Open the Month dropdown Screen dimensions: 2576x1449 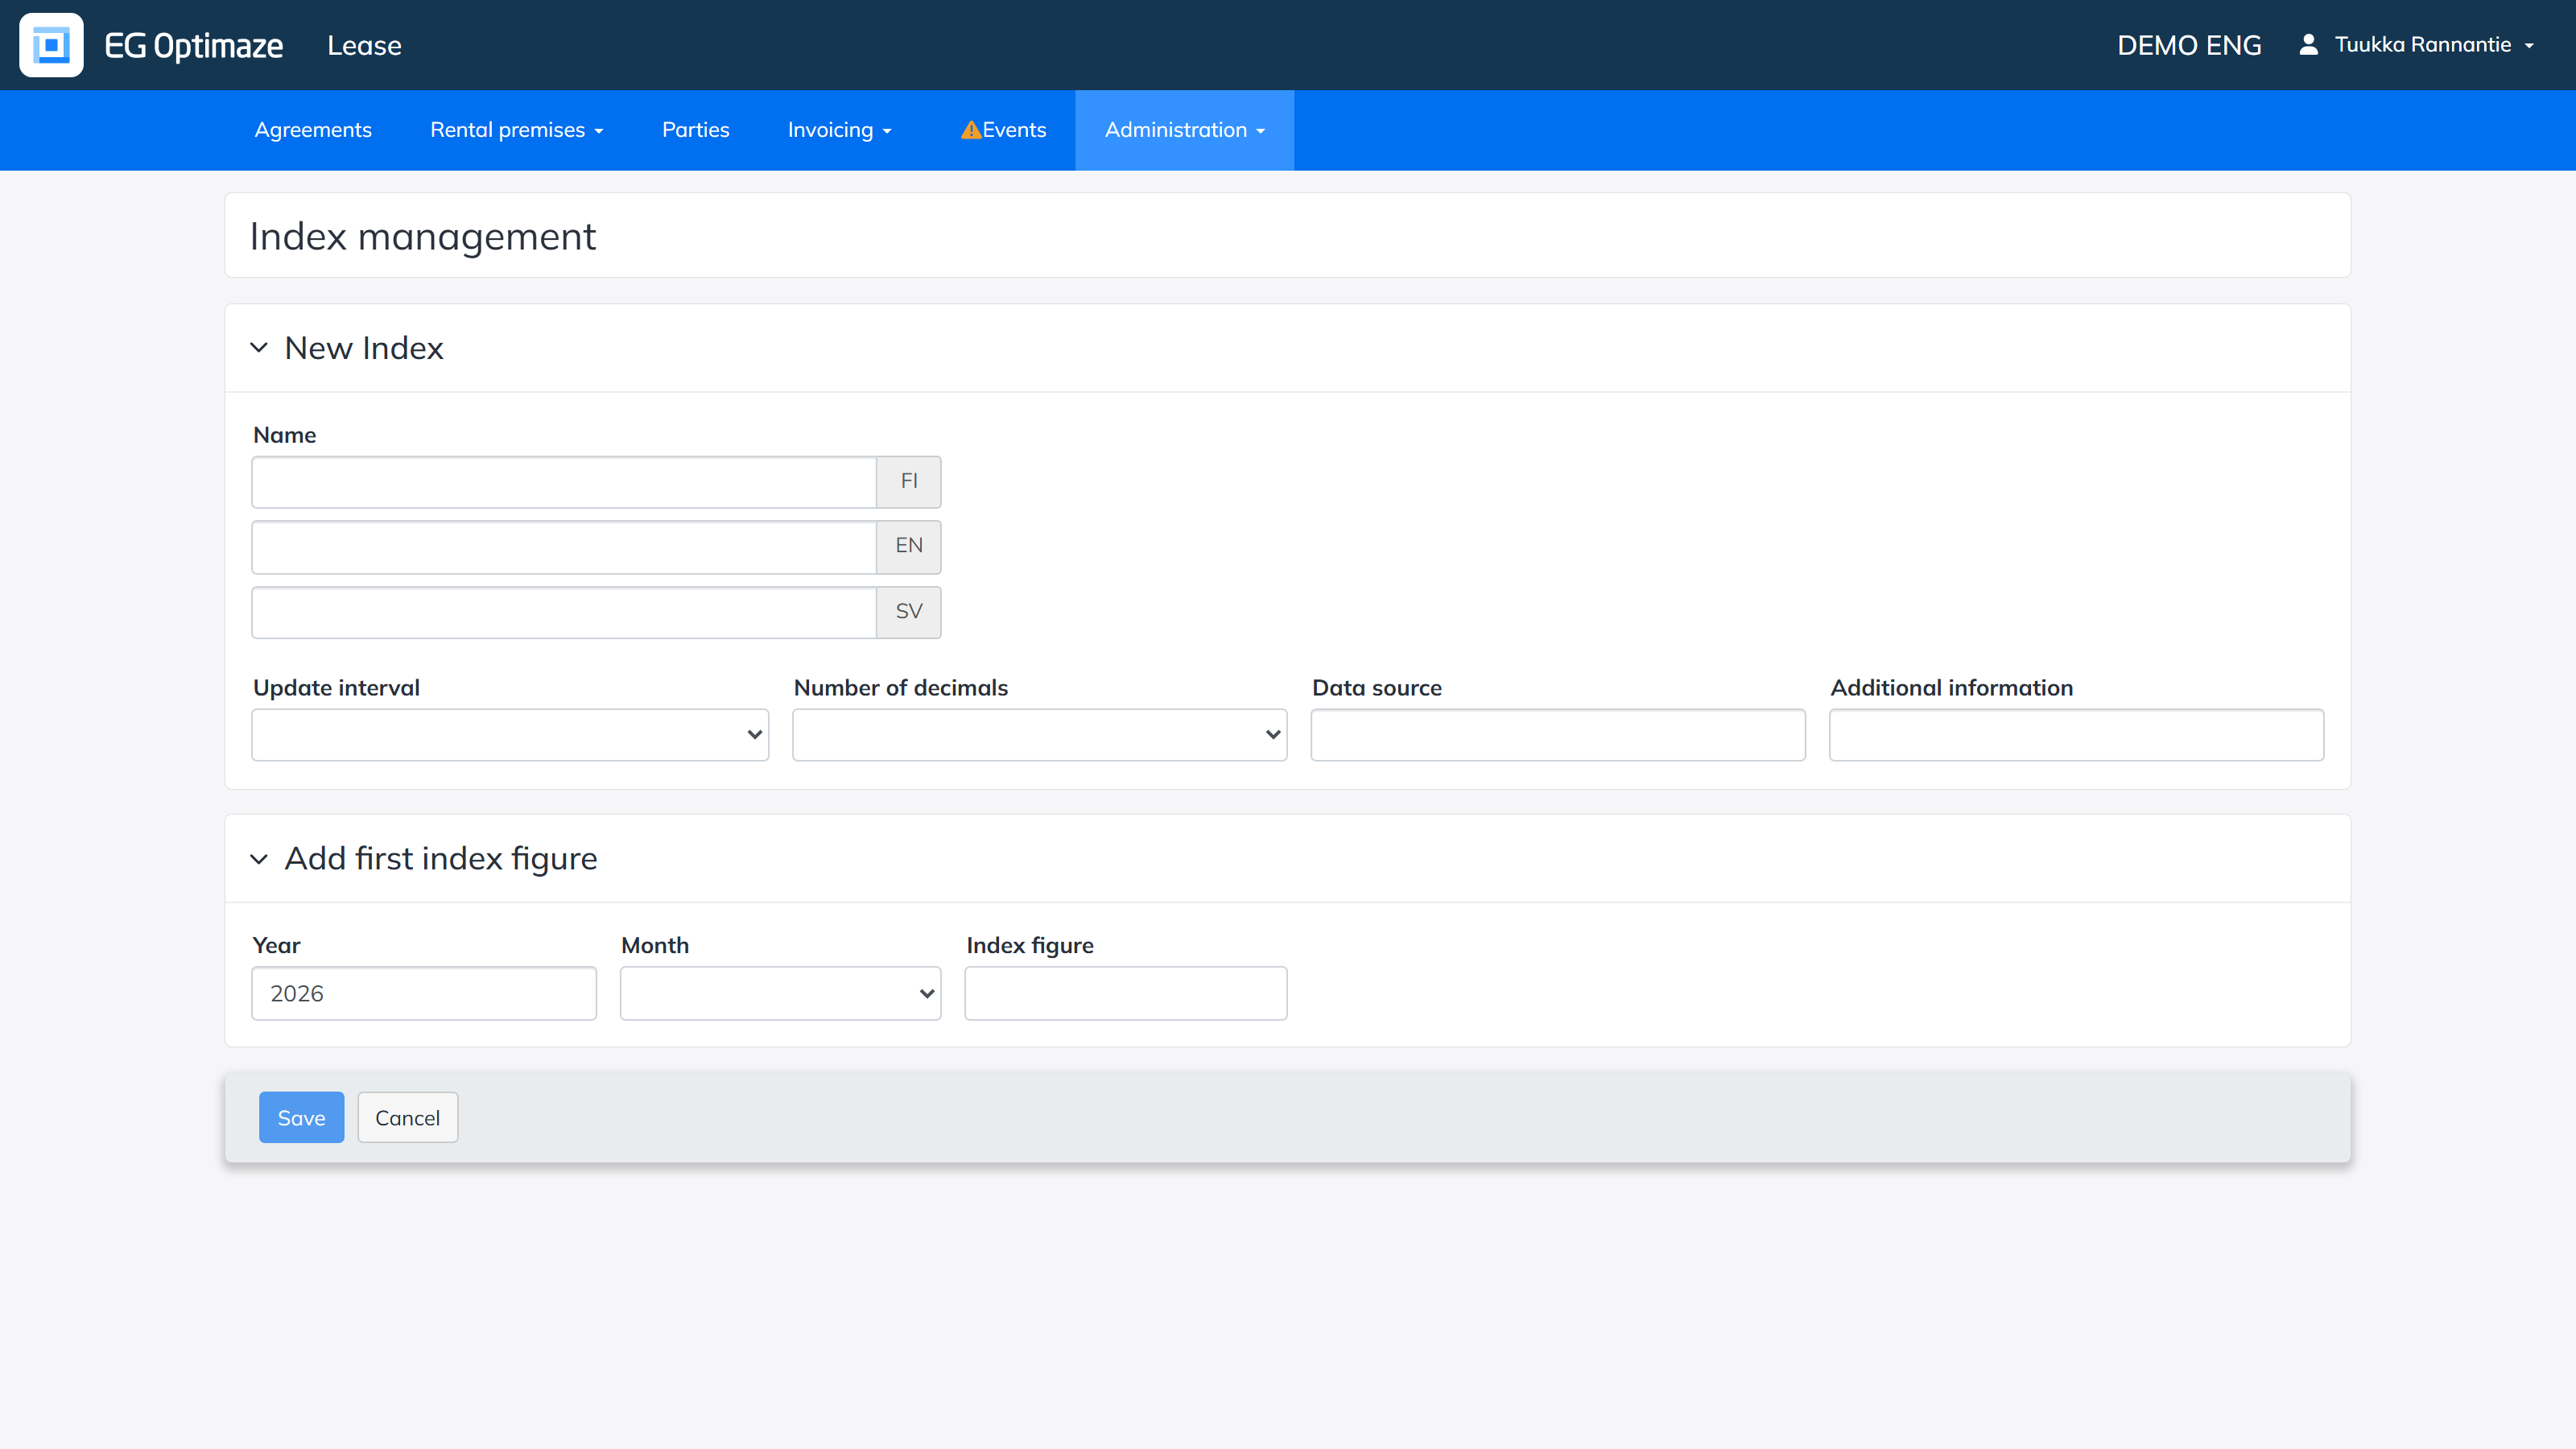tap(780, 993)
